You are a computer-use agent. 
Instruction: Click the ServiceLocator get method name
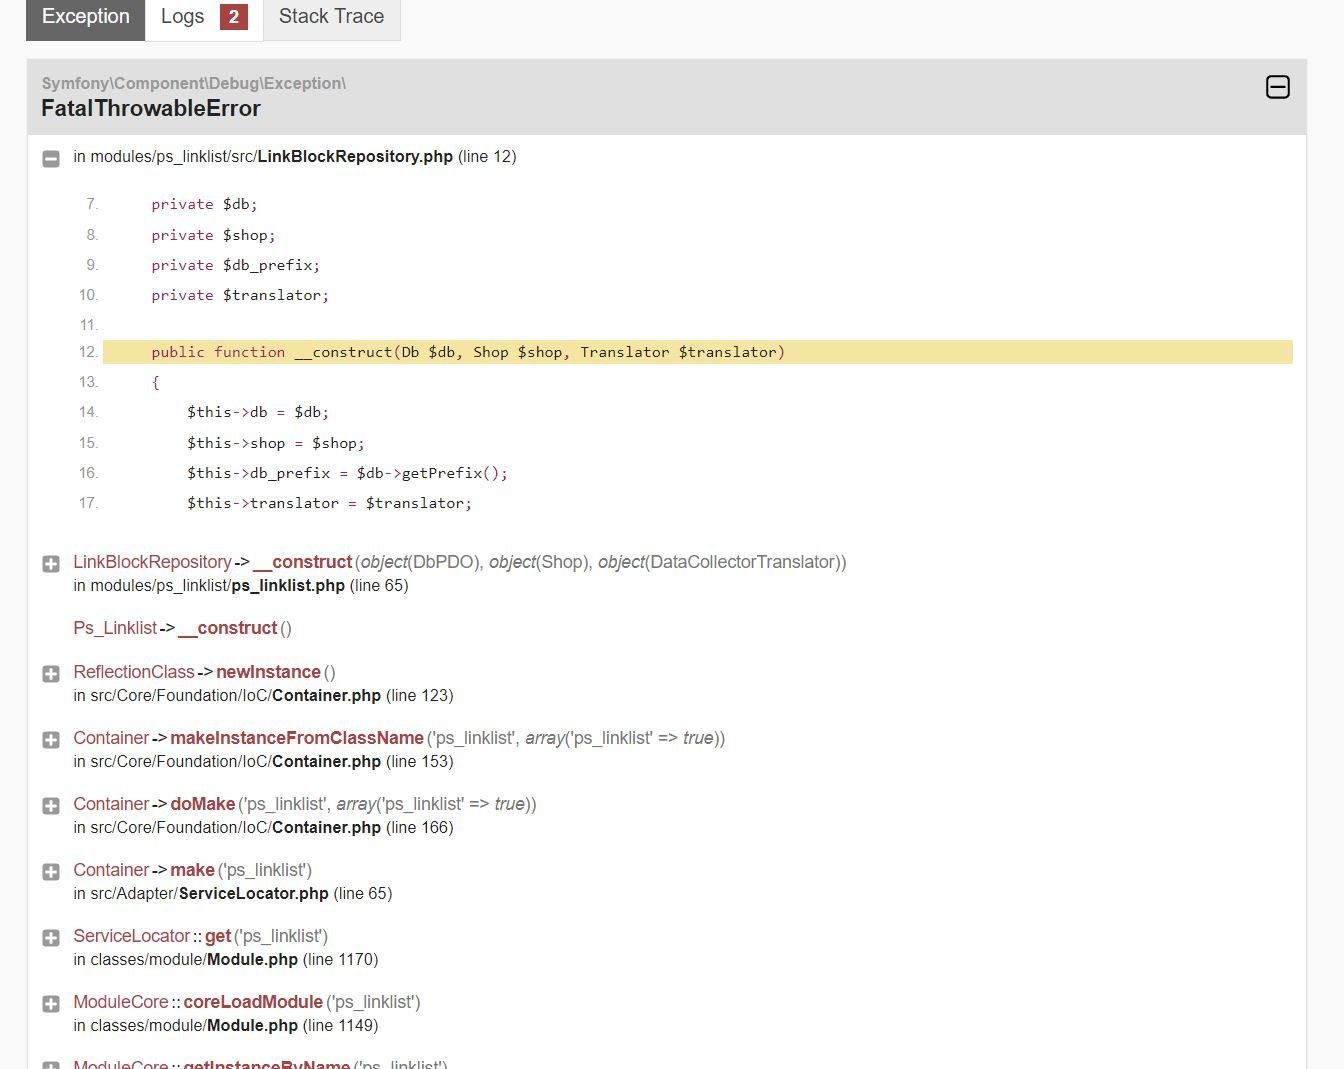click(218, 936)
